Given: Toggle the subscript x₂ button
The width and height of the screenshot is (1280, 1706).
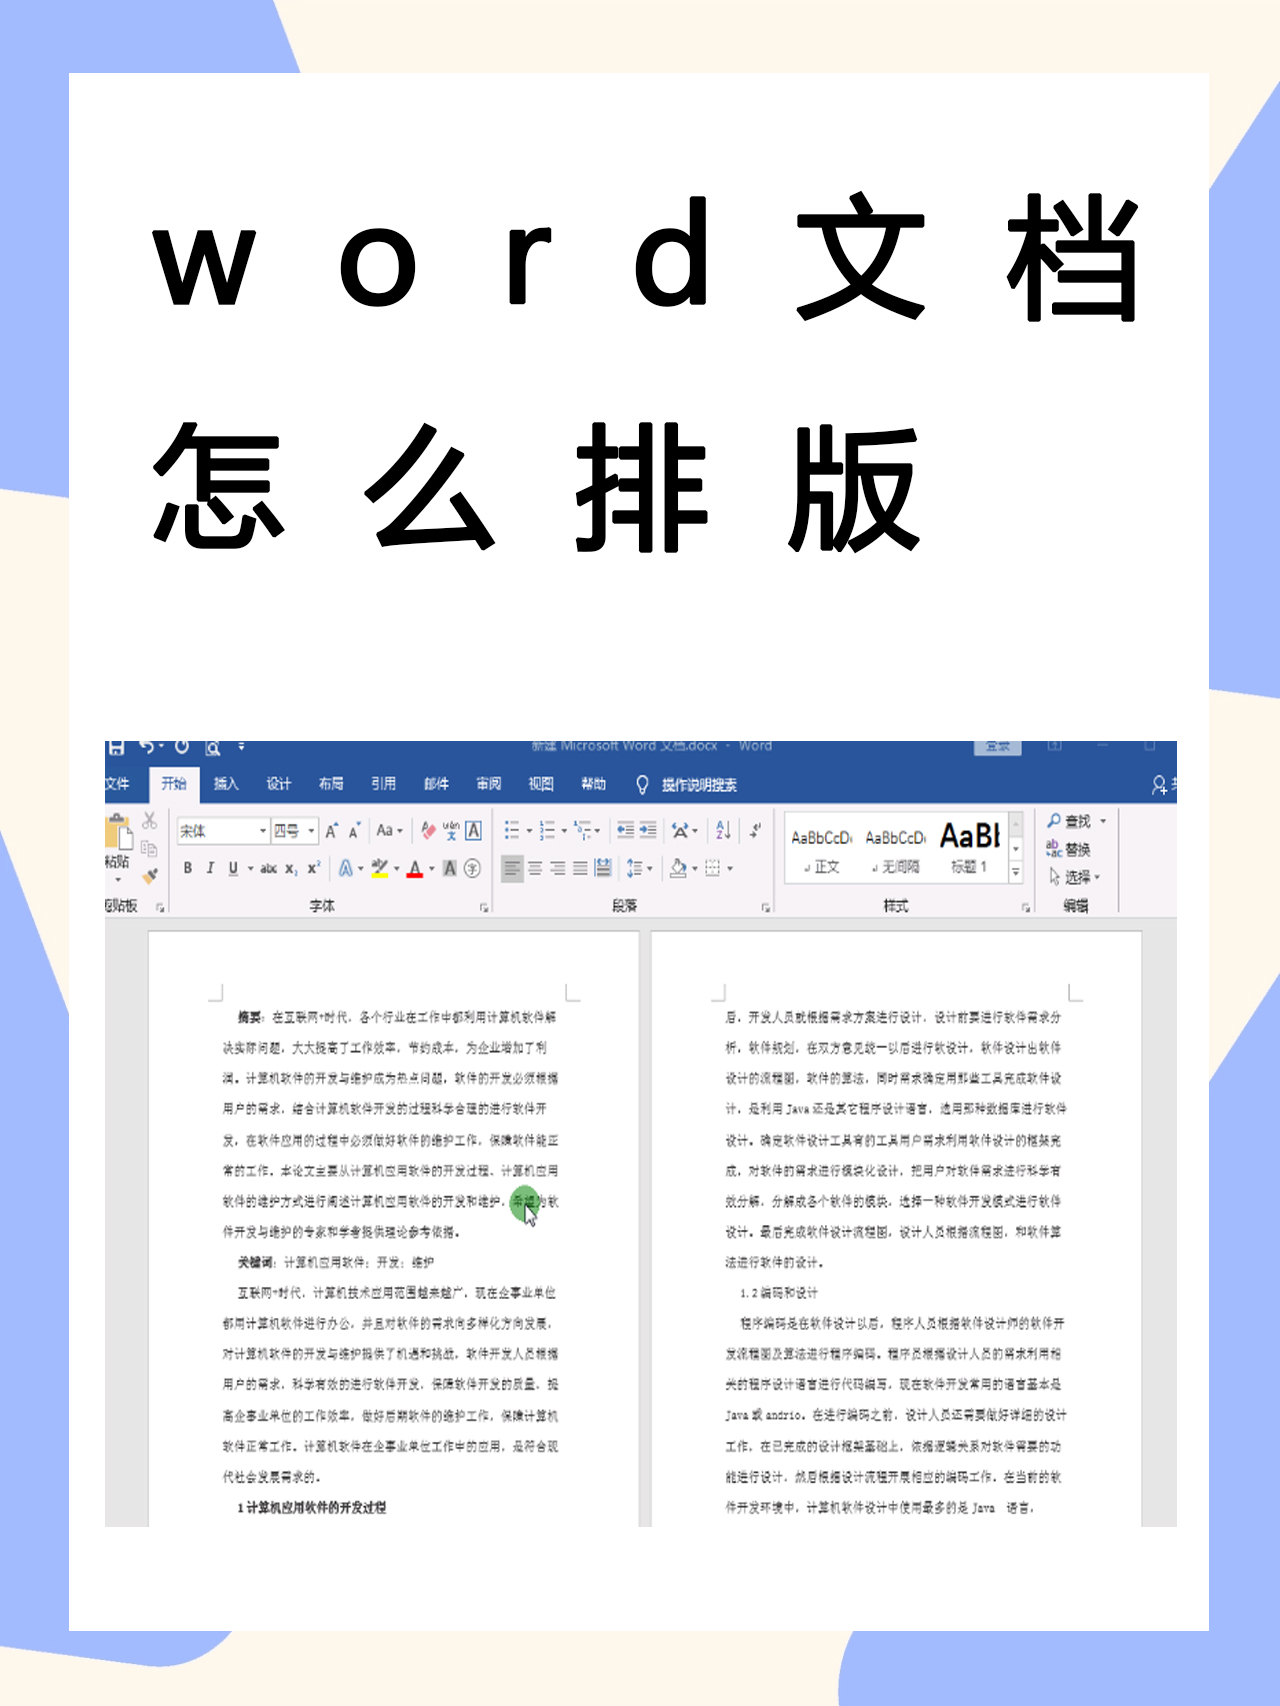Looking at the screenshot, I should click(x=291, y=868).
